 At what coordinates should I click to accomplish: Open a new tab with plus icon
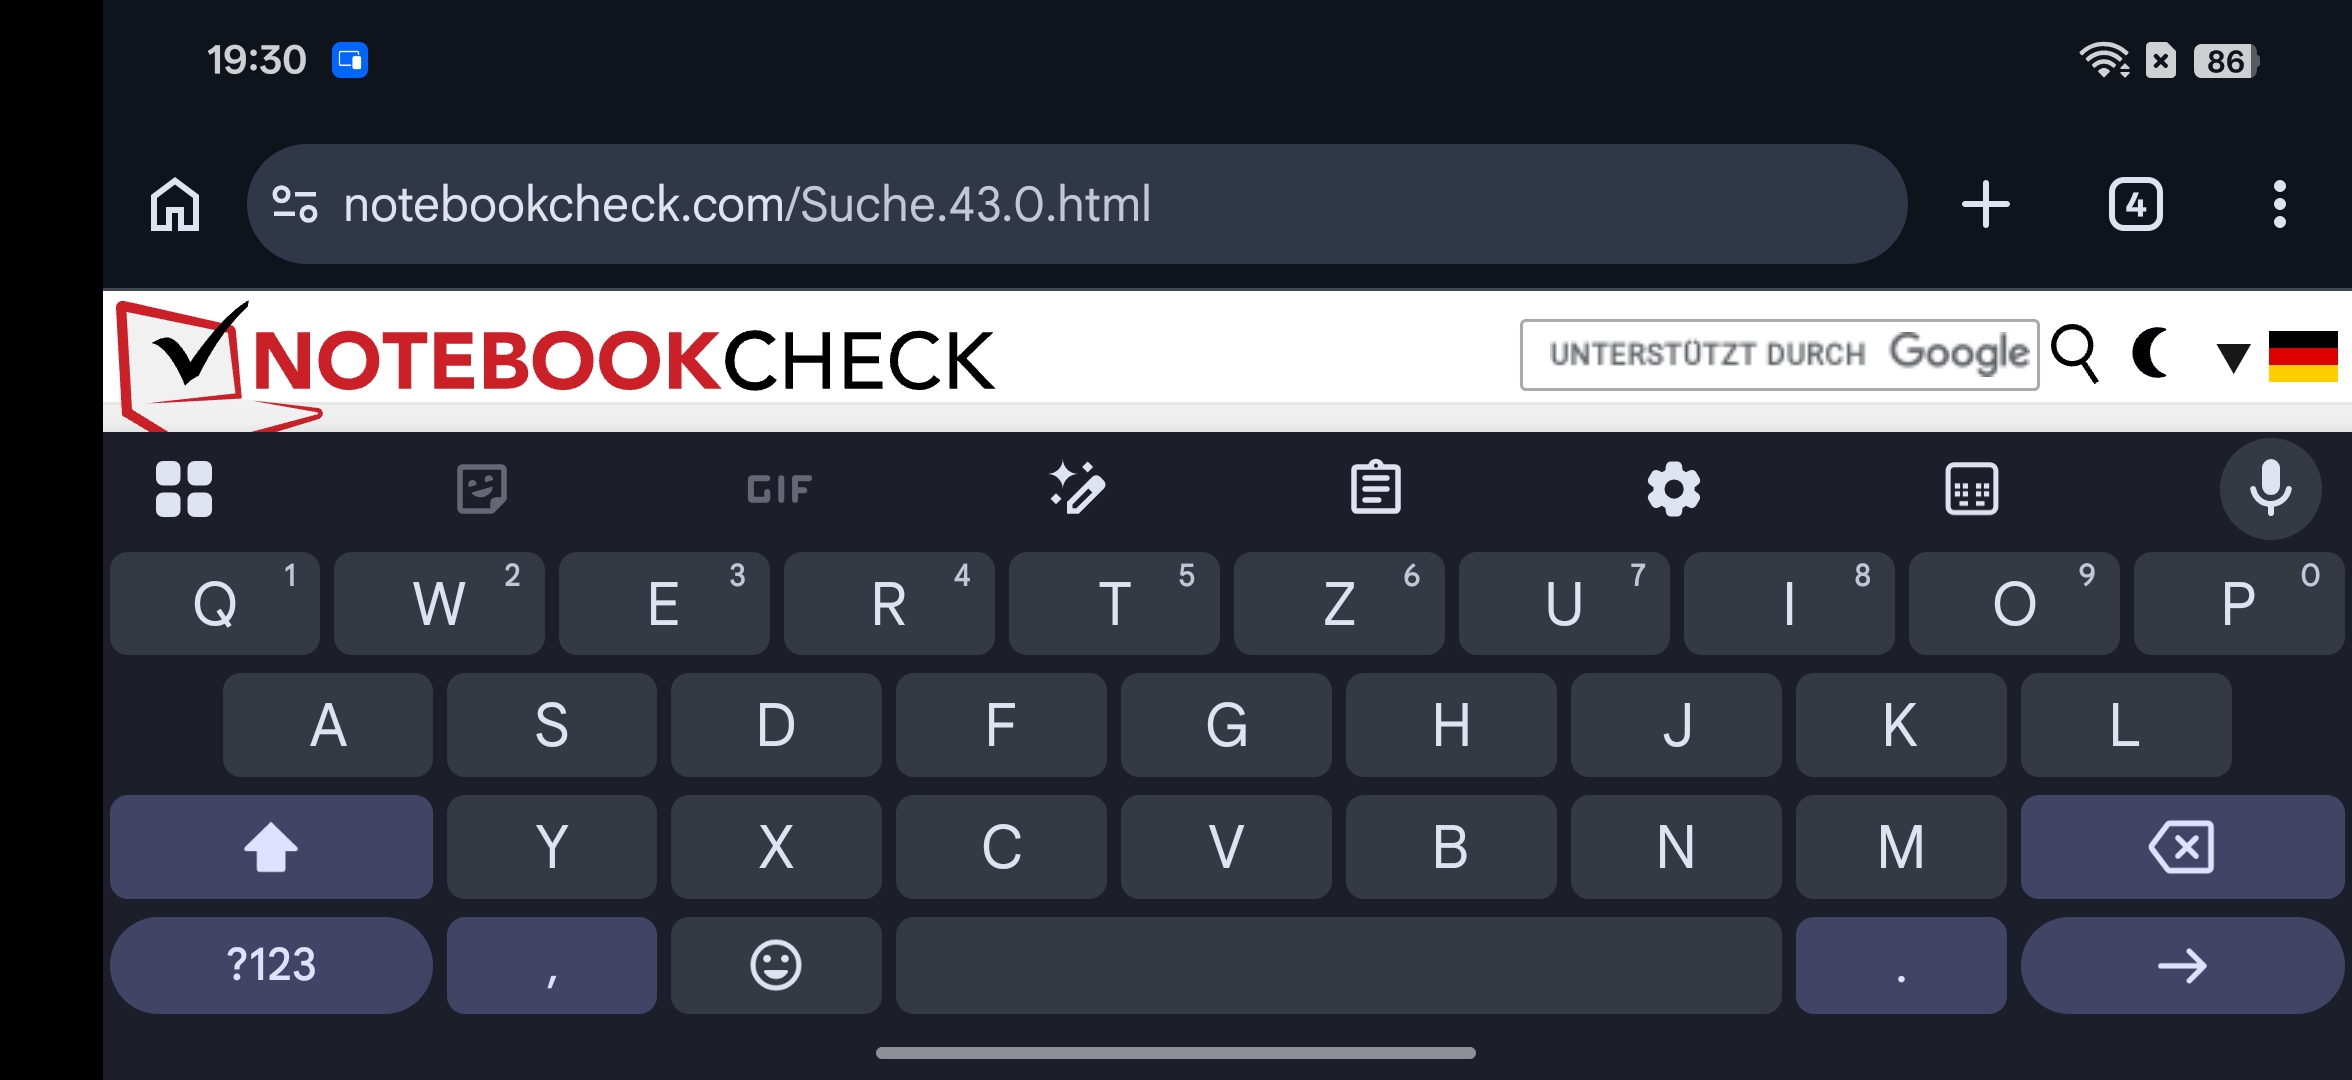coord(1985,205)
